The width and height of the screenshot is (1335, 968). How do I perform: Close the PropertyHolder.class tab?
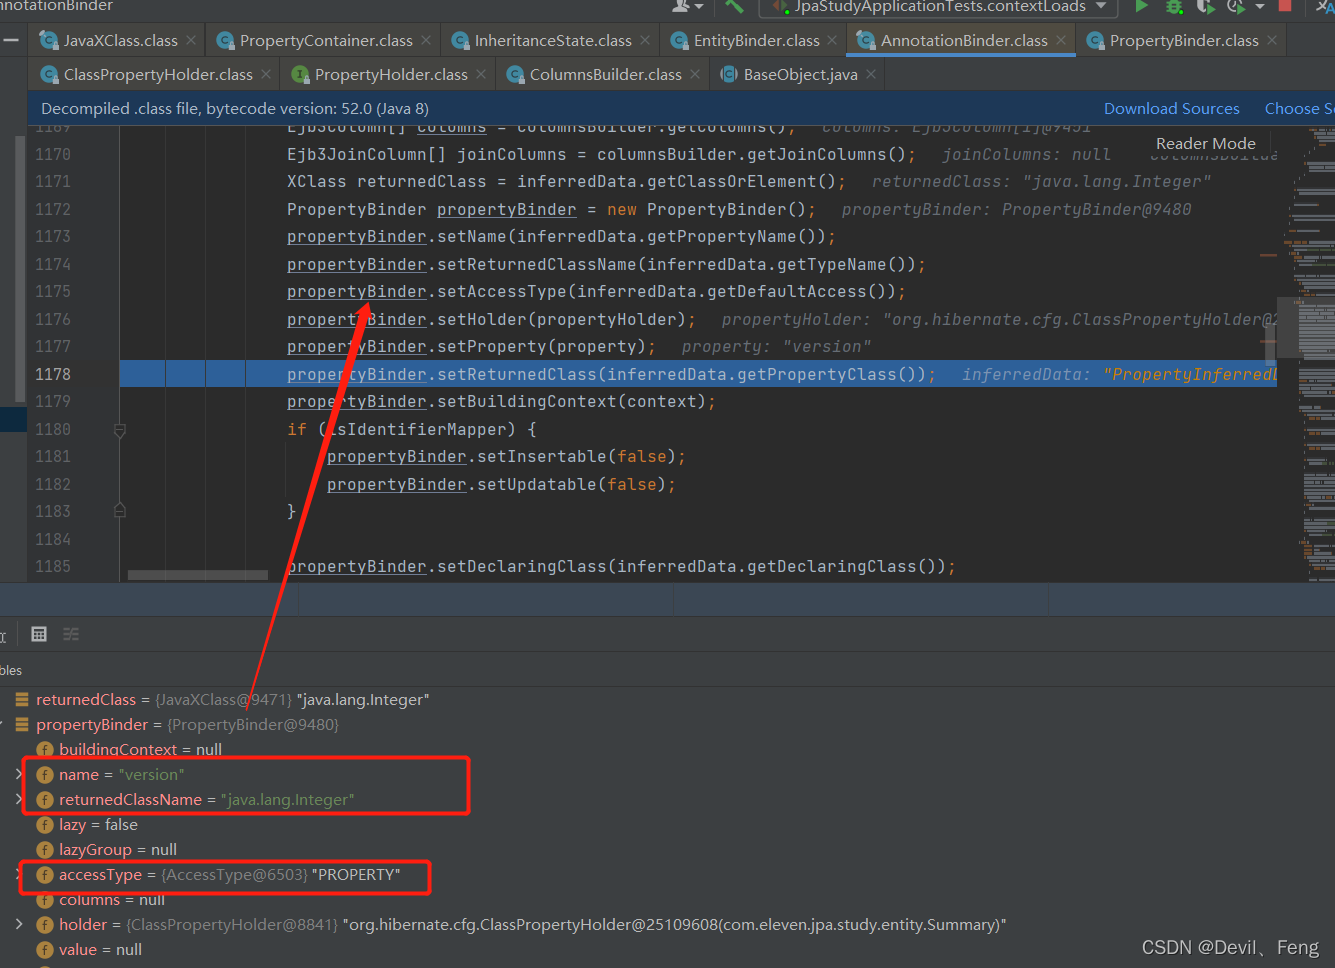click(481, 75)
